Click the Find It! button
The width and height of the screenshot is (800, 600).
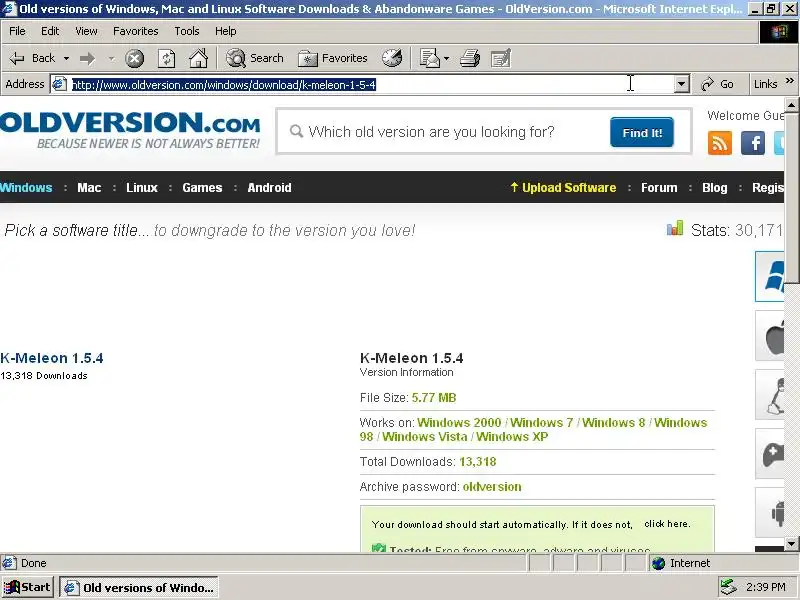[642, 133]
